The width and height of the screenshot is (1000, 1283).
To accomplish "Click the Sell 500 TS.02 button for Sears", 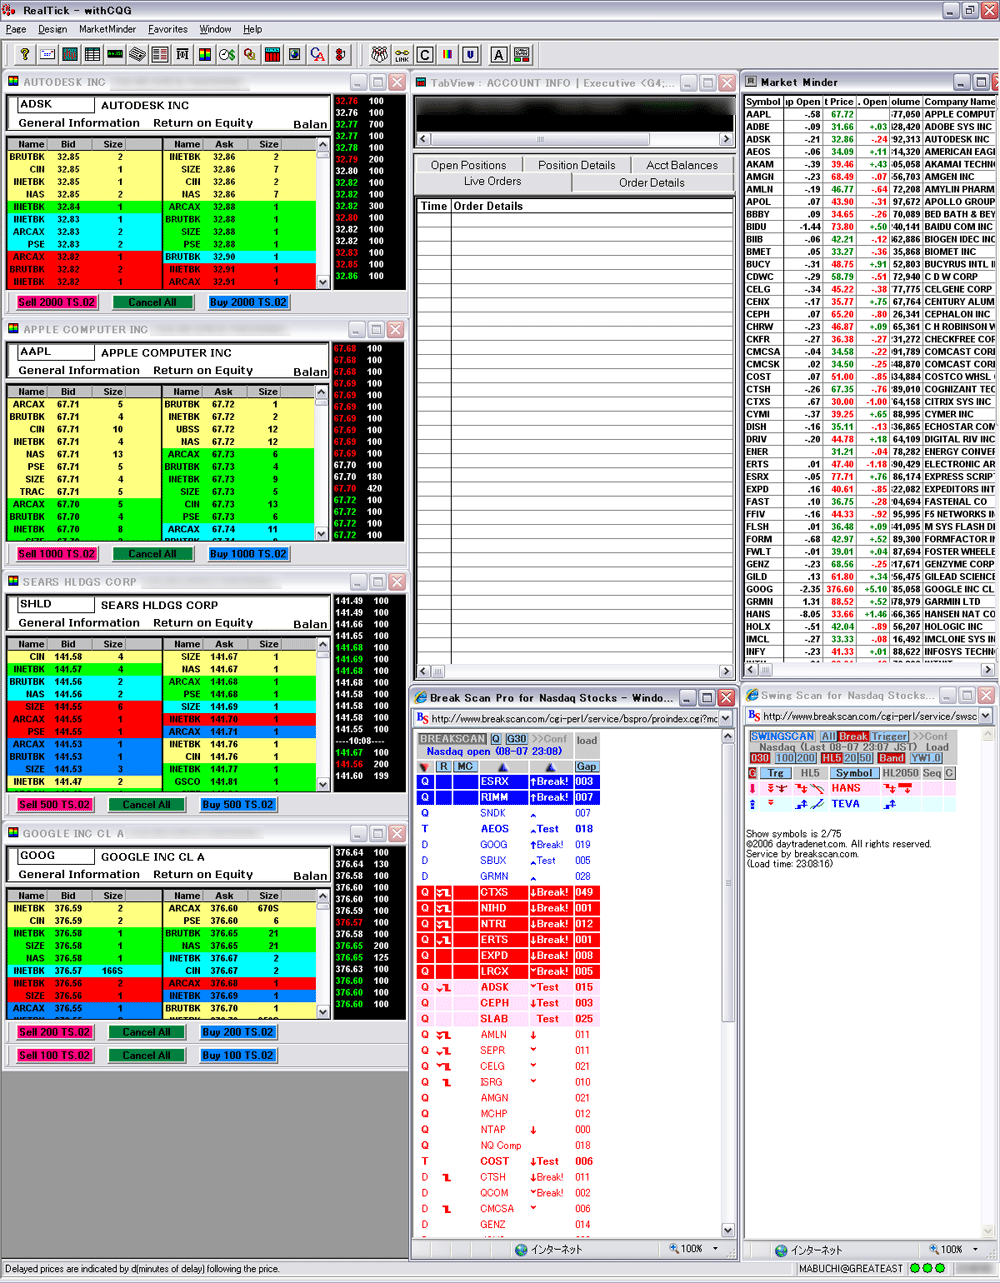I will (x=55, y=804).
